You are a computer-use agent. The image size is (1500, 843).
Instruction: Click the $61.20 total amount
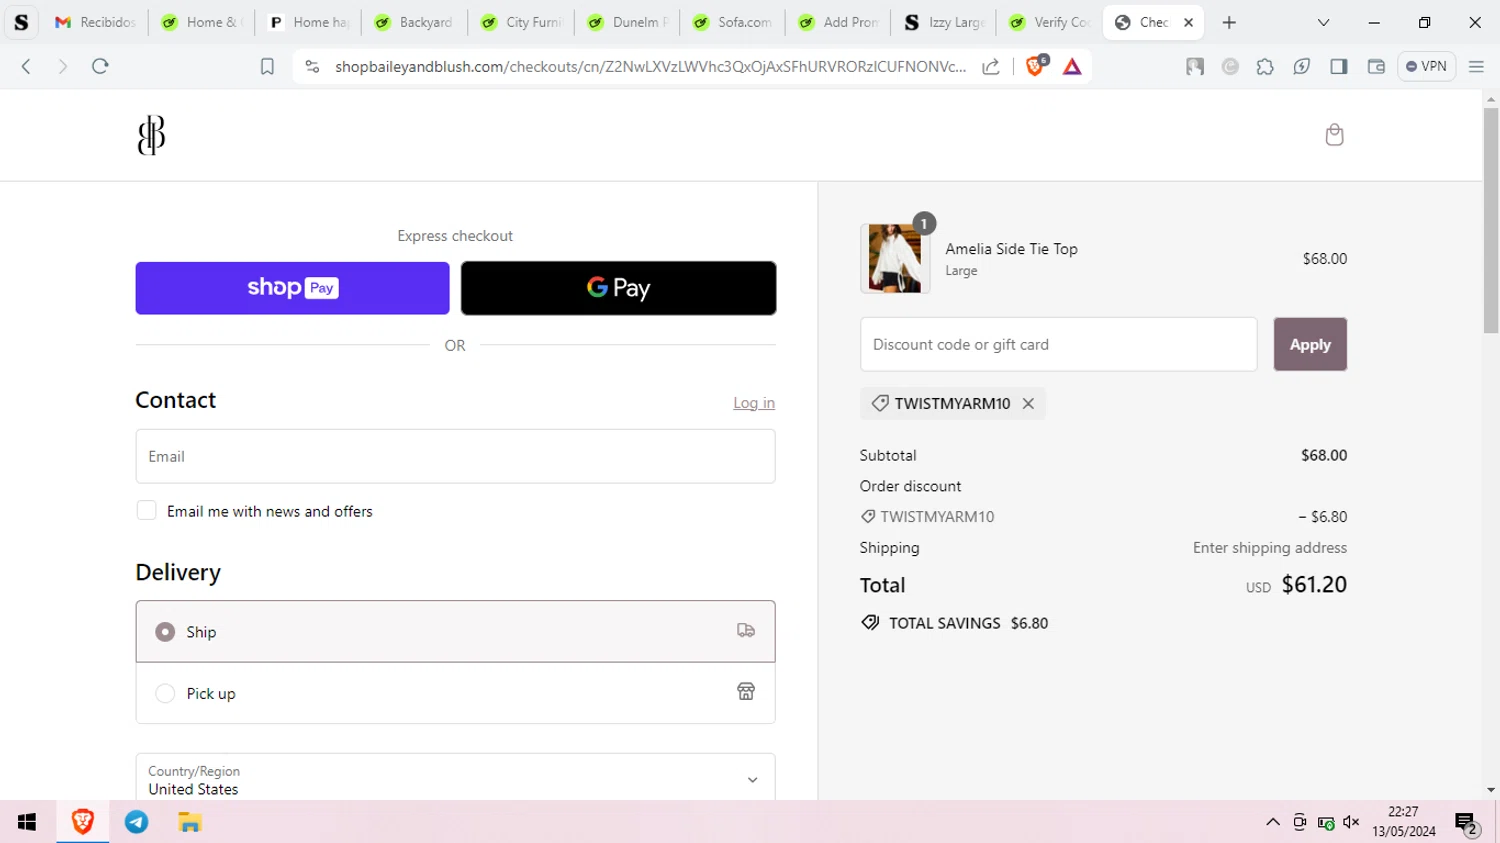(x=1314, y=584)
